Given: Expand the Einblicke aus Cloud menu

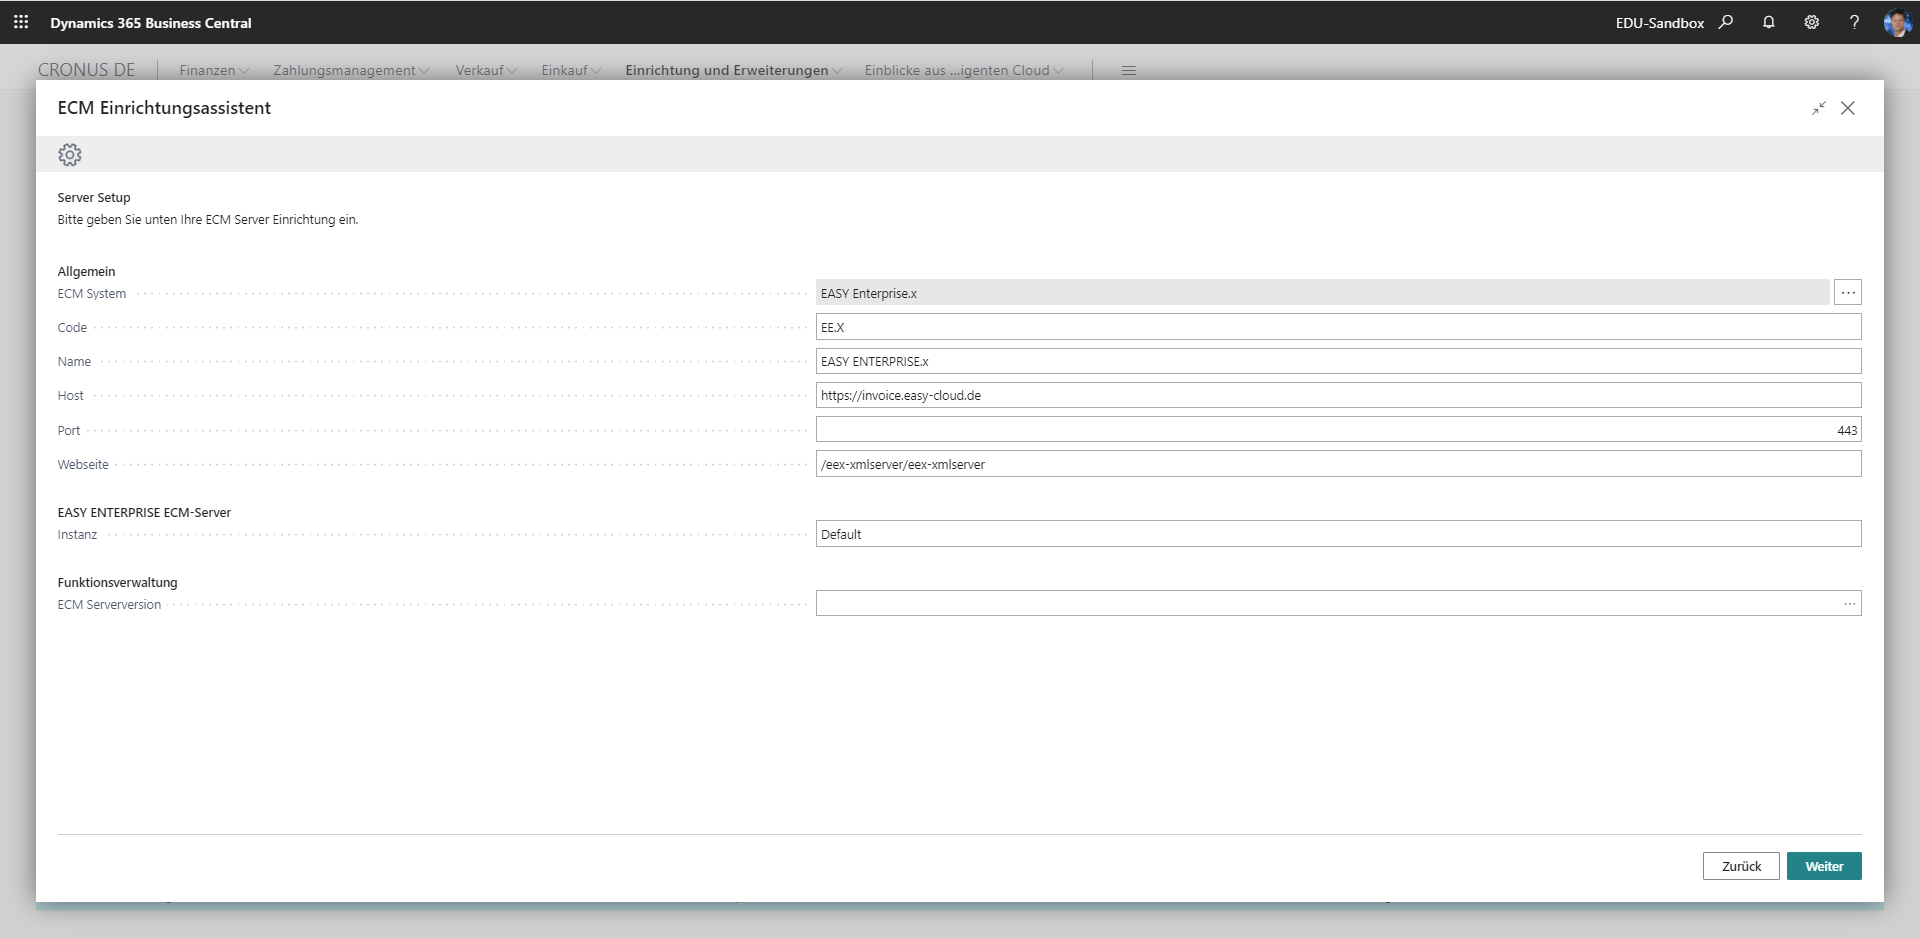Looking at the screenshot, I should (x=964, y=70).
